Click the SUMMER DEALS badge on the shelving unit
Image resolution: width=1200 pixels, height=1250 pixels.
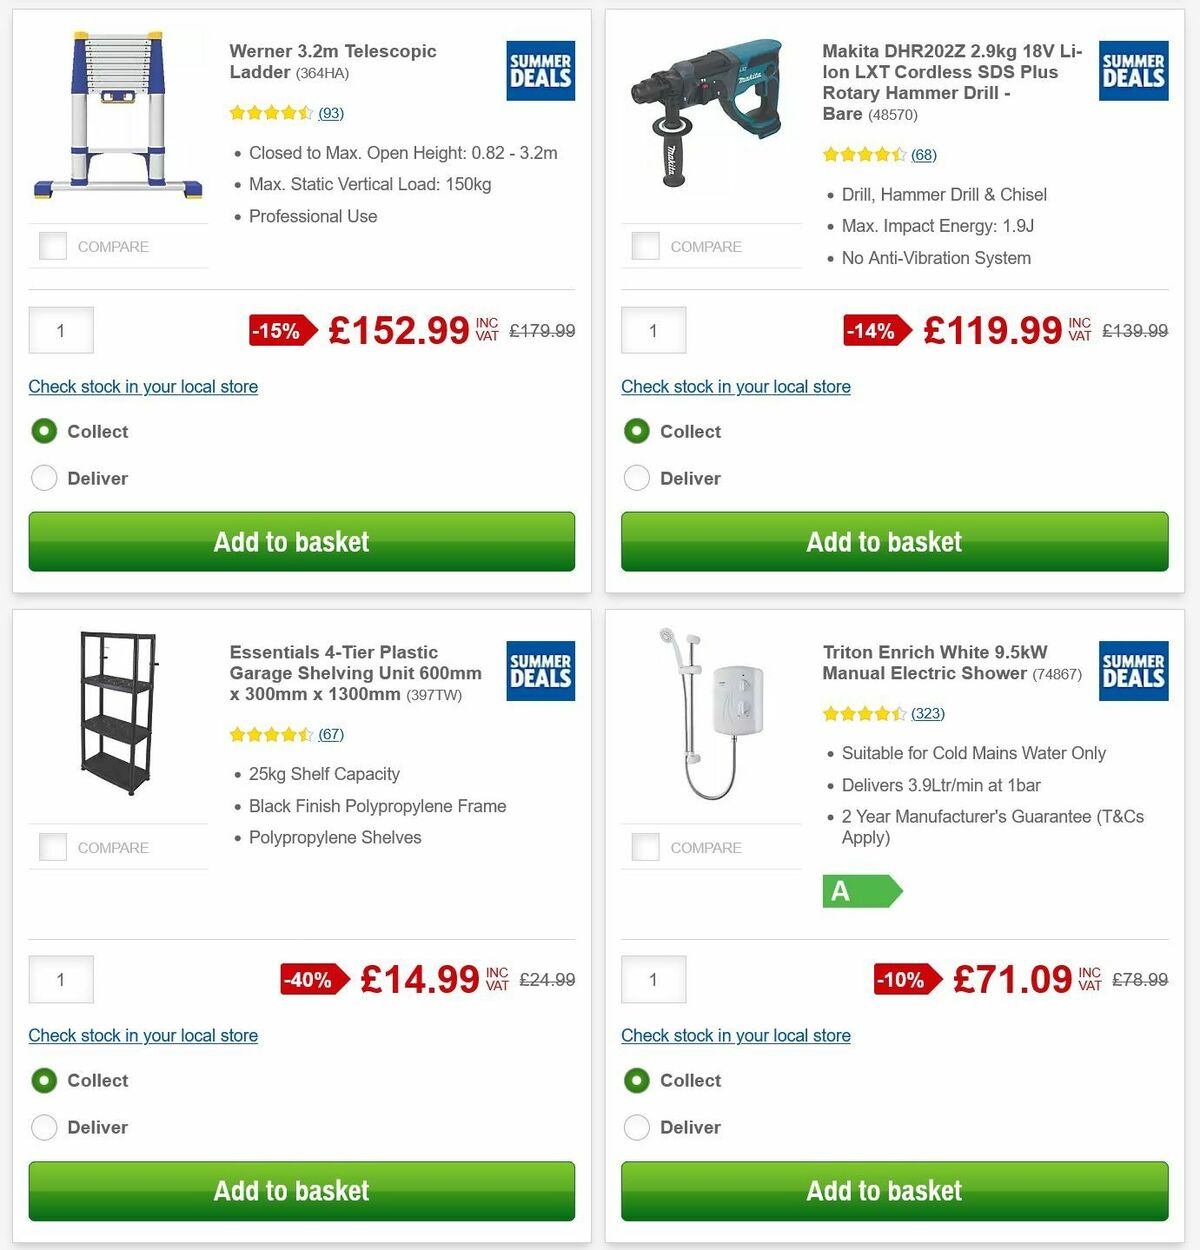pos(540,671)
